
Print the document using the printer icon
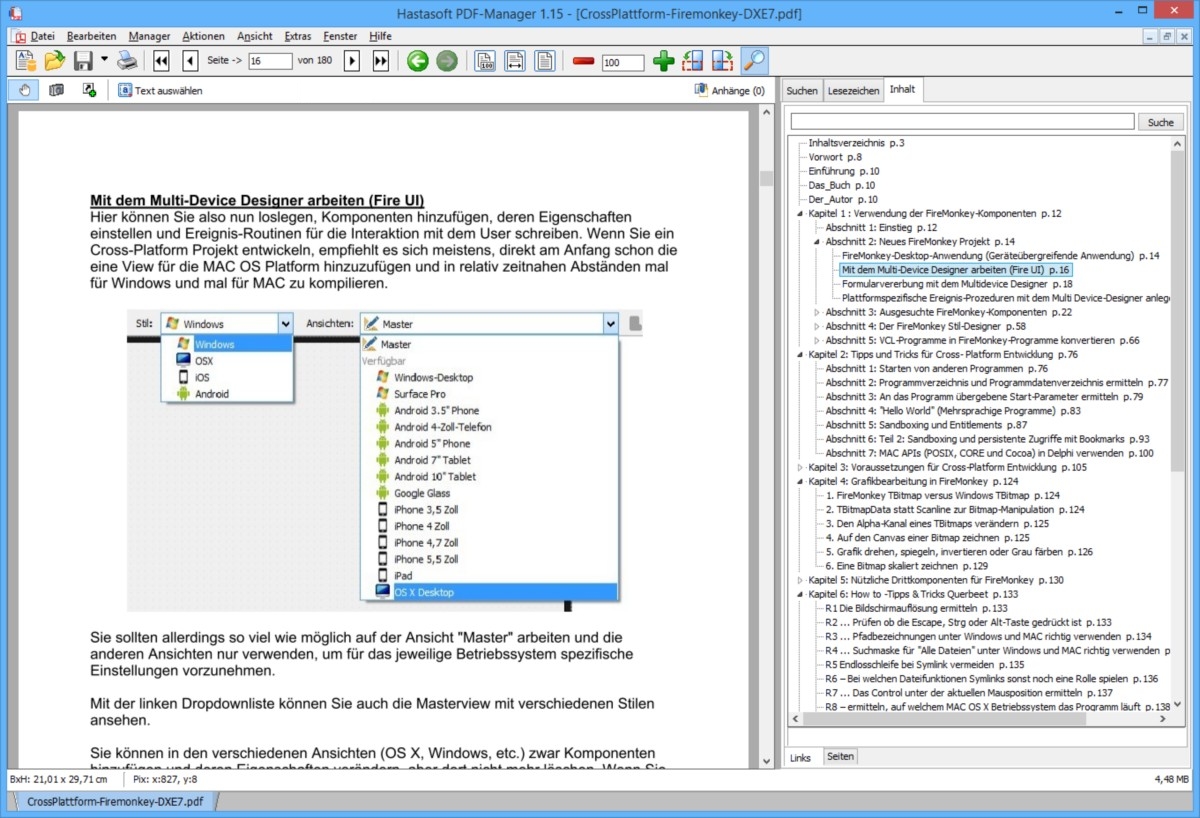[127, 61]
